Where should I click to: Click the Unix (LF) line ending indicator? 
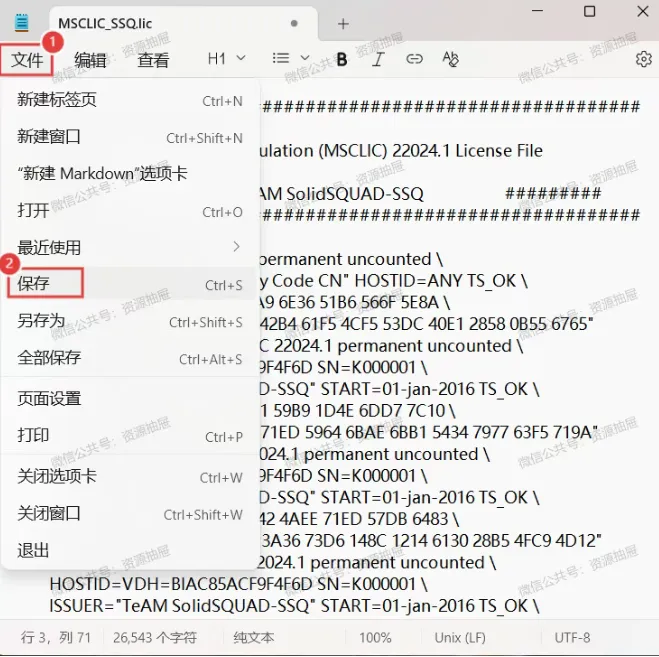pyautogui.click(x=460, y=638)
